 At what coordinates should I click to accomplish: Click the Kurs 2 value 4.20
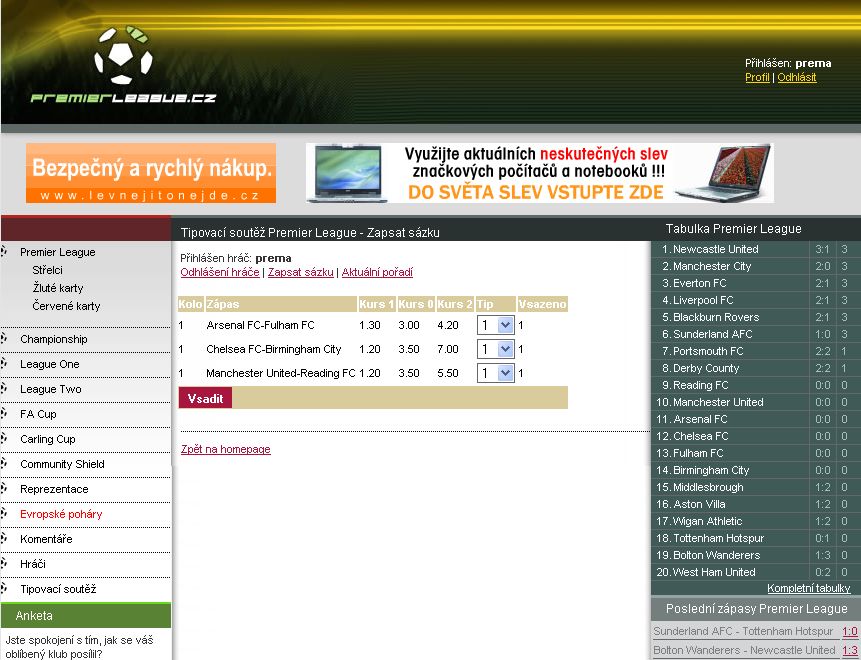[x=448, y=326]
